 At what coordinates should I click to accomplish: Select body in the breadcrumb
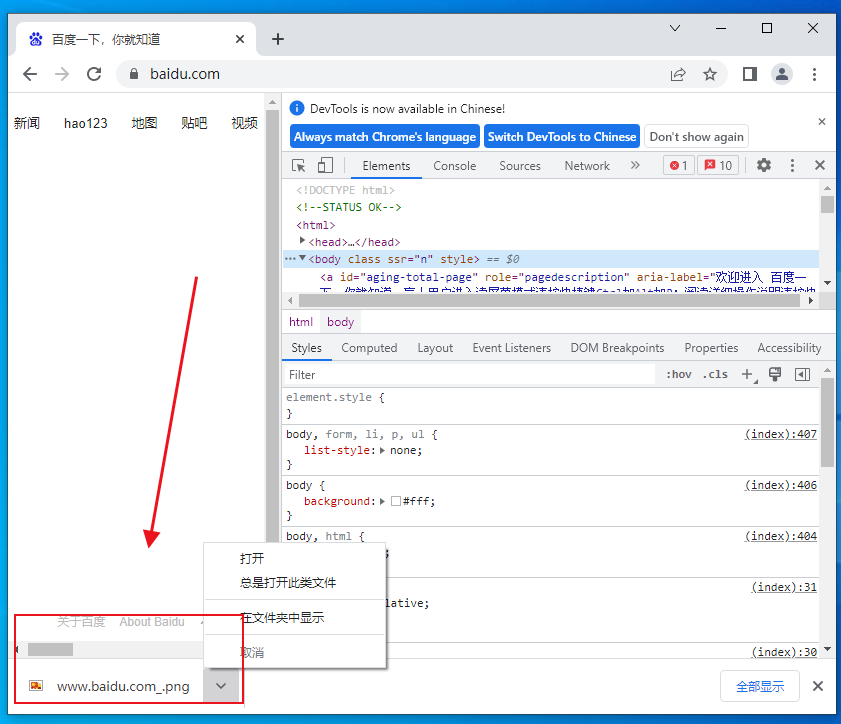coord(341,322)
